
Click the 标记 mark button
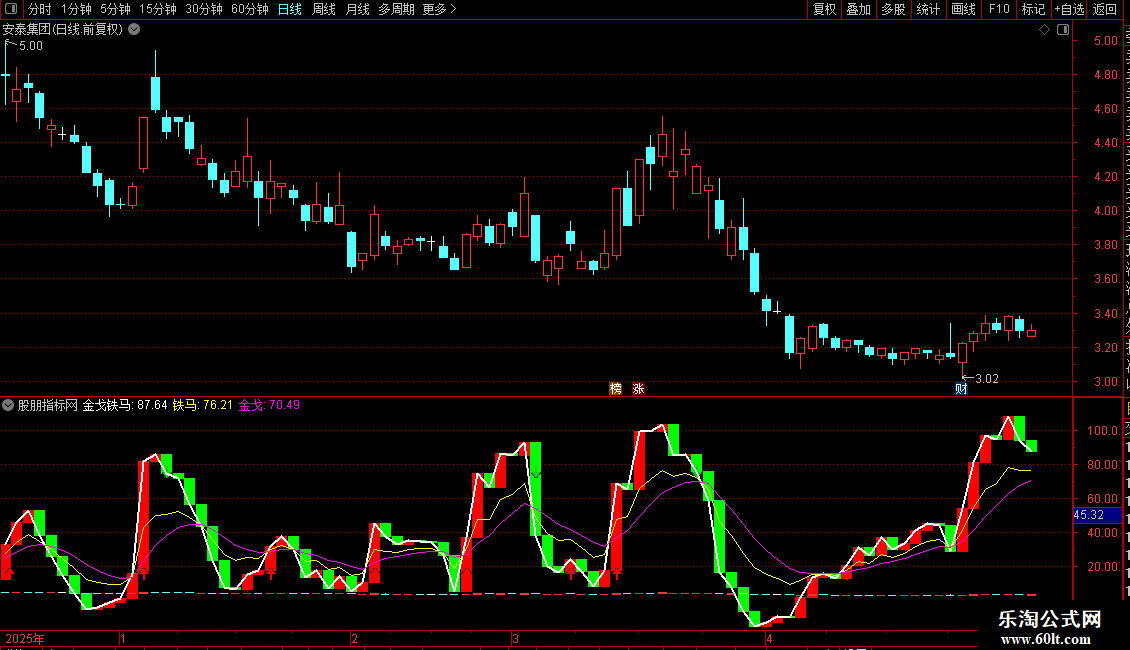1033,9
